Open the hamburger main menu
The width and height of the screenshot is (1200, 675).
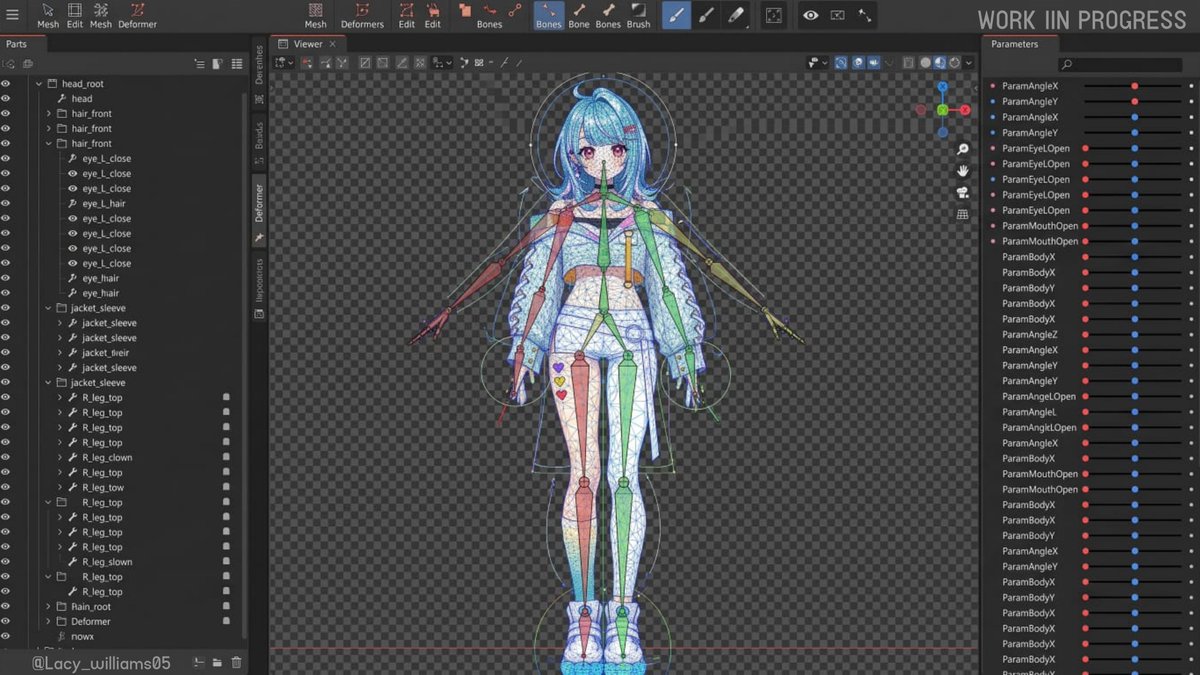(x=12, y=15)
